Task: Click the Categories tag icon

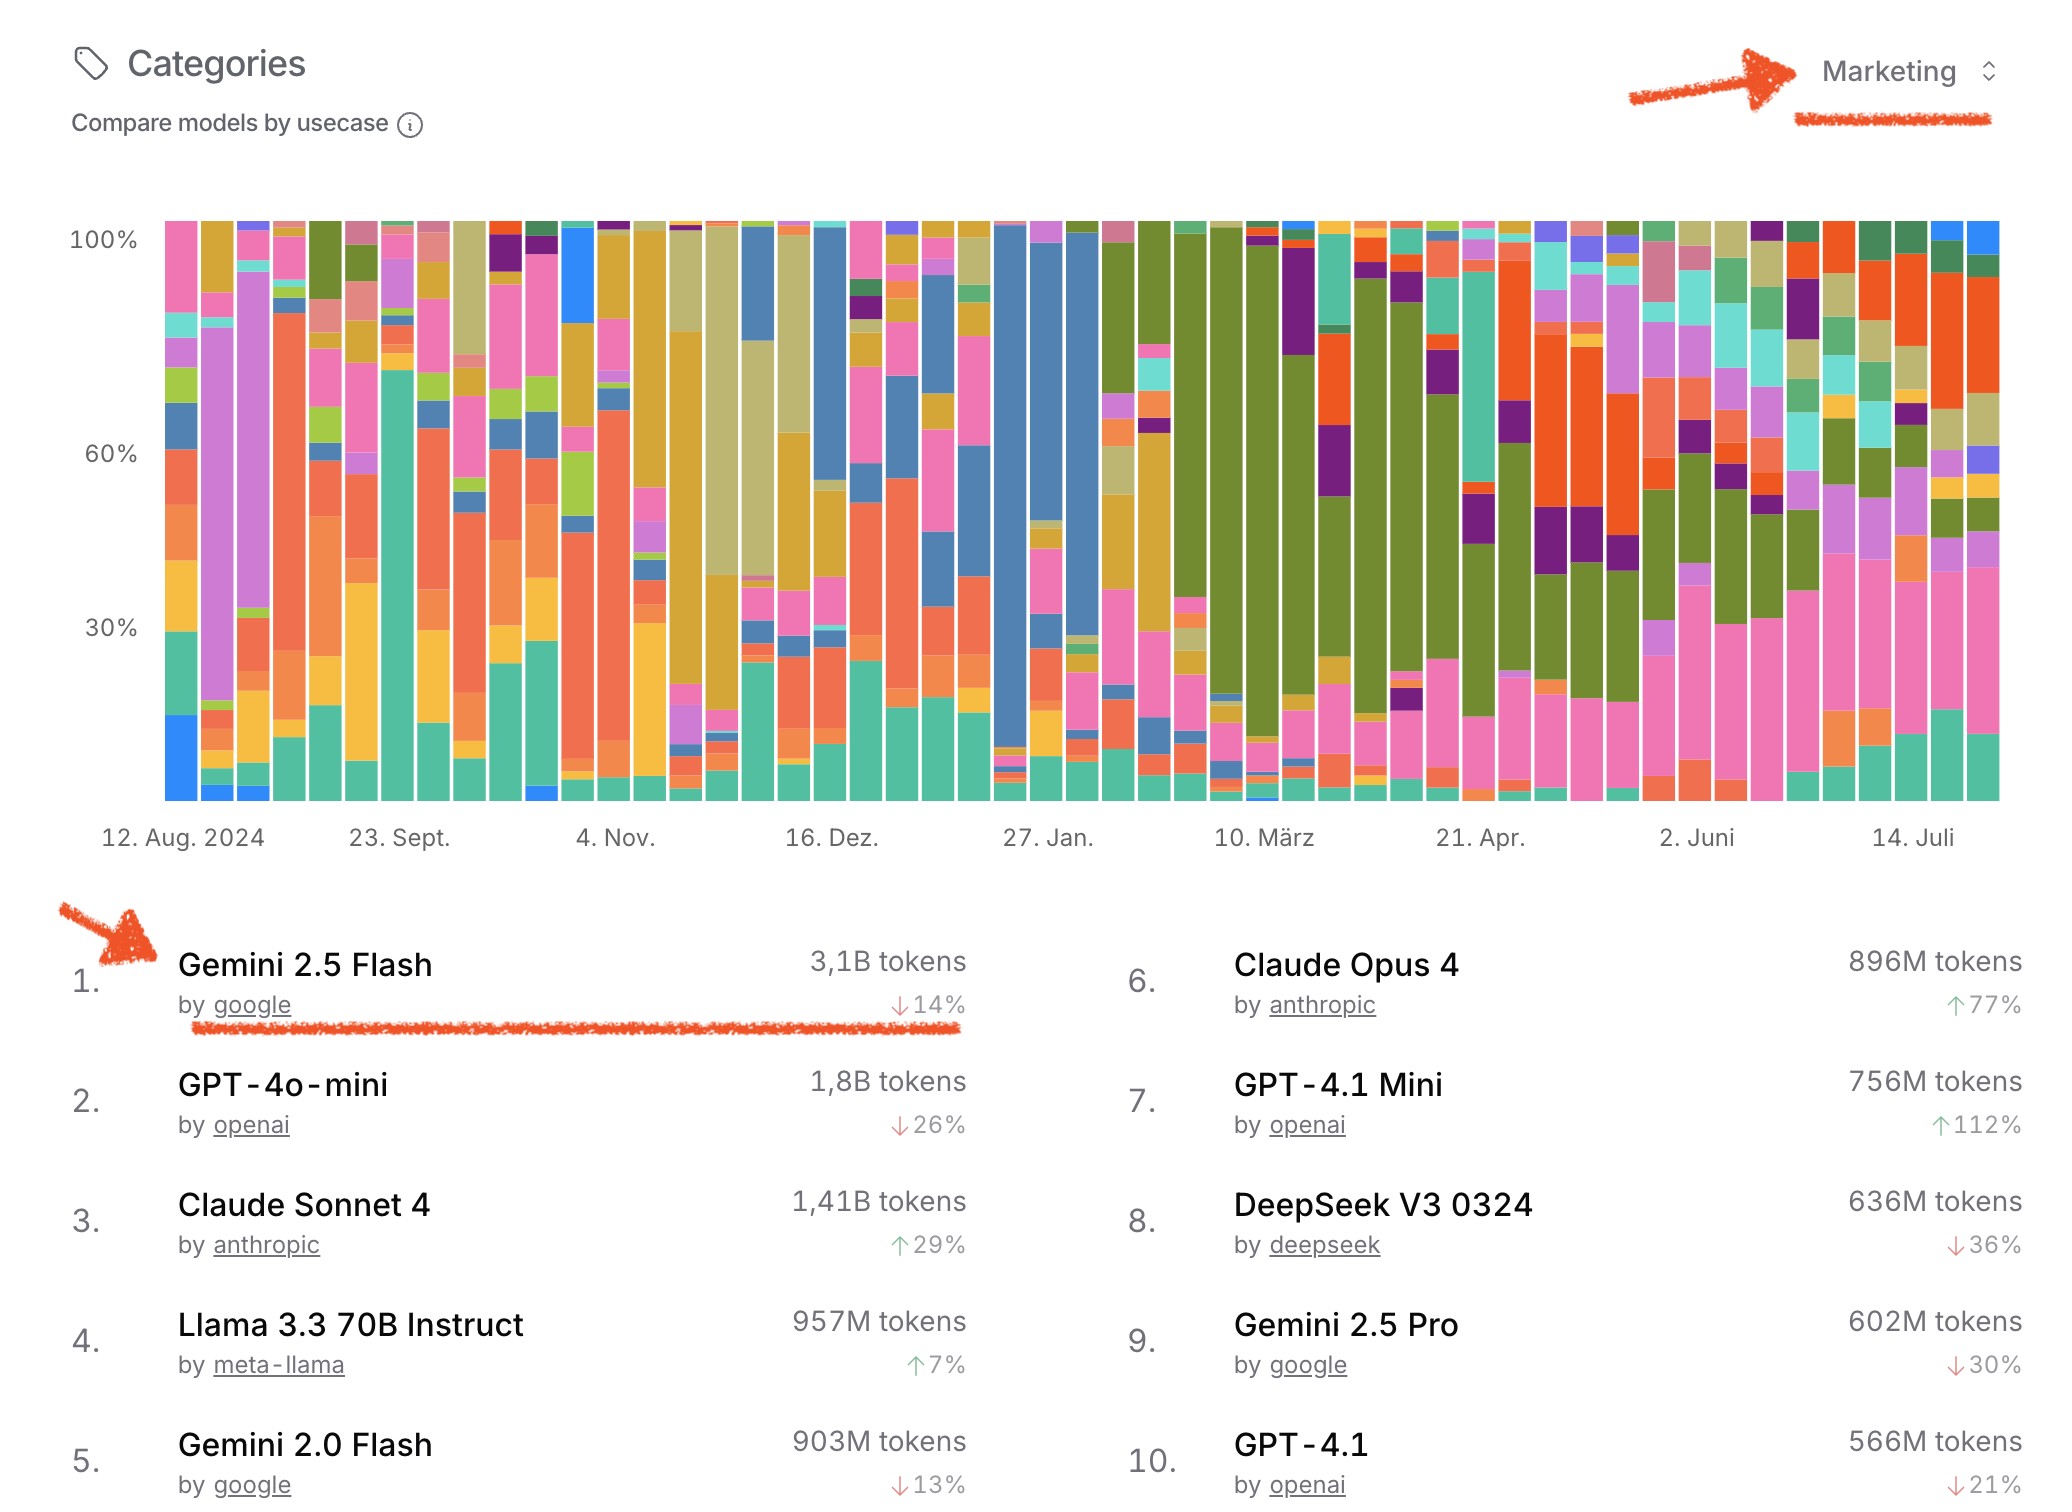Action: (91, 64)
